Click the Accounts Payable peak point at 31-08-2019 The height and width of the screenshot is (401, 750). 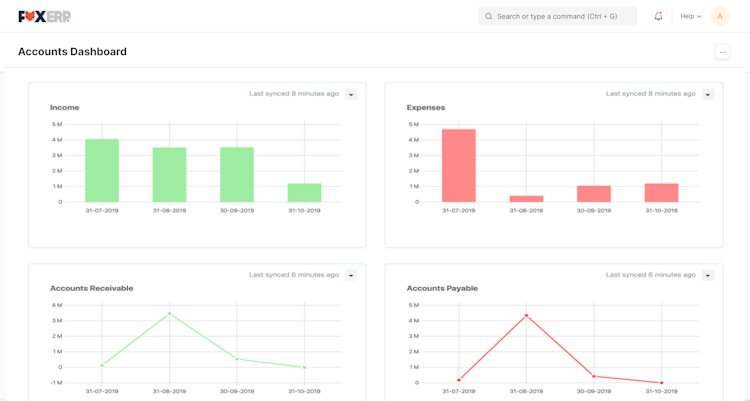[x=526, y=315]
